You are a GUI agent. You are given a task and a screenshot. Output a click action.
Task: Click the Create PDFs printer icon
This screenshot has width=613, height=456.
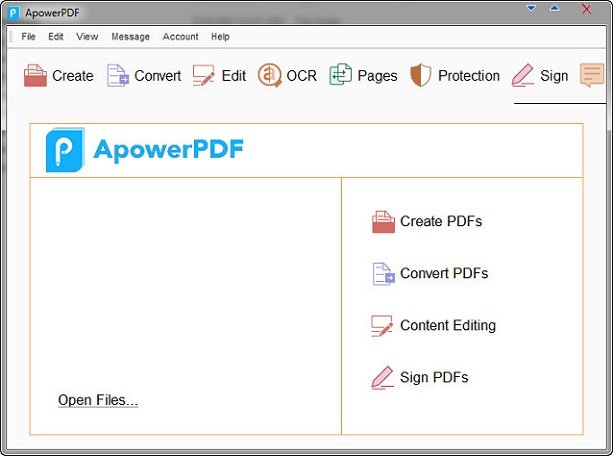(x=383, y=222)
